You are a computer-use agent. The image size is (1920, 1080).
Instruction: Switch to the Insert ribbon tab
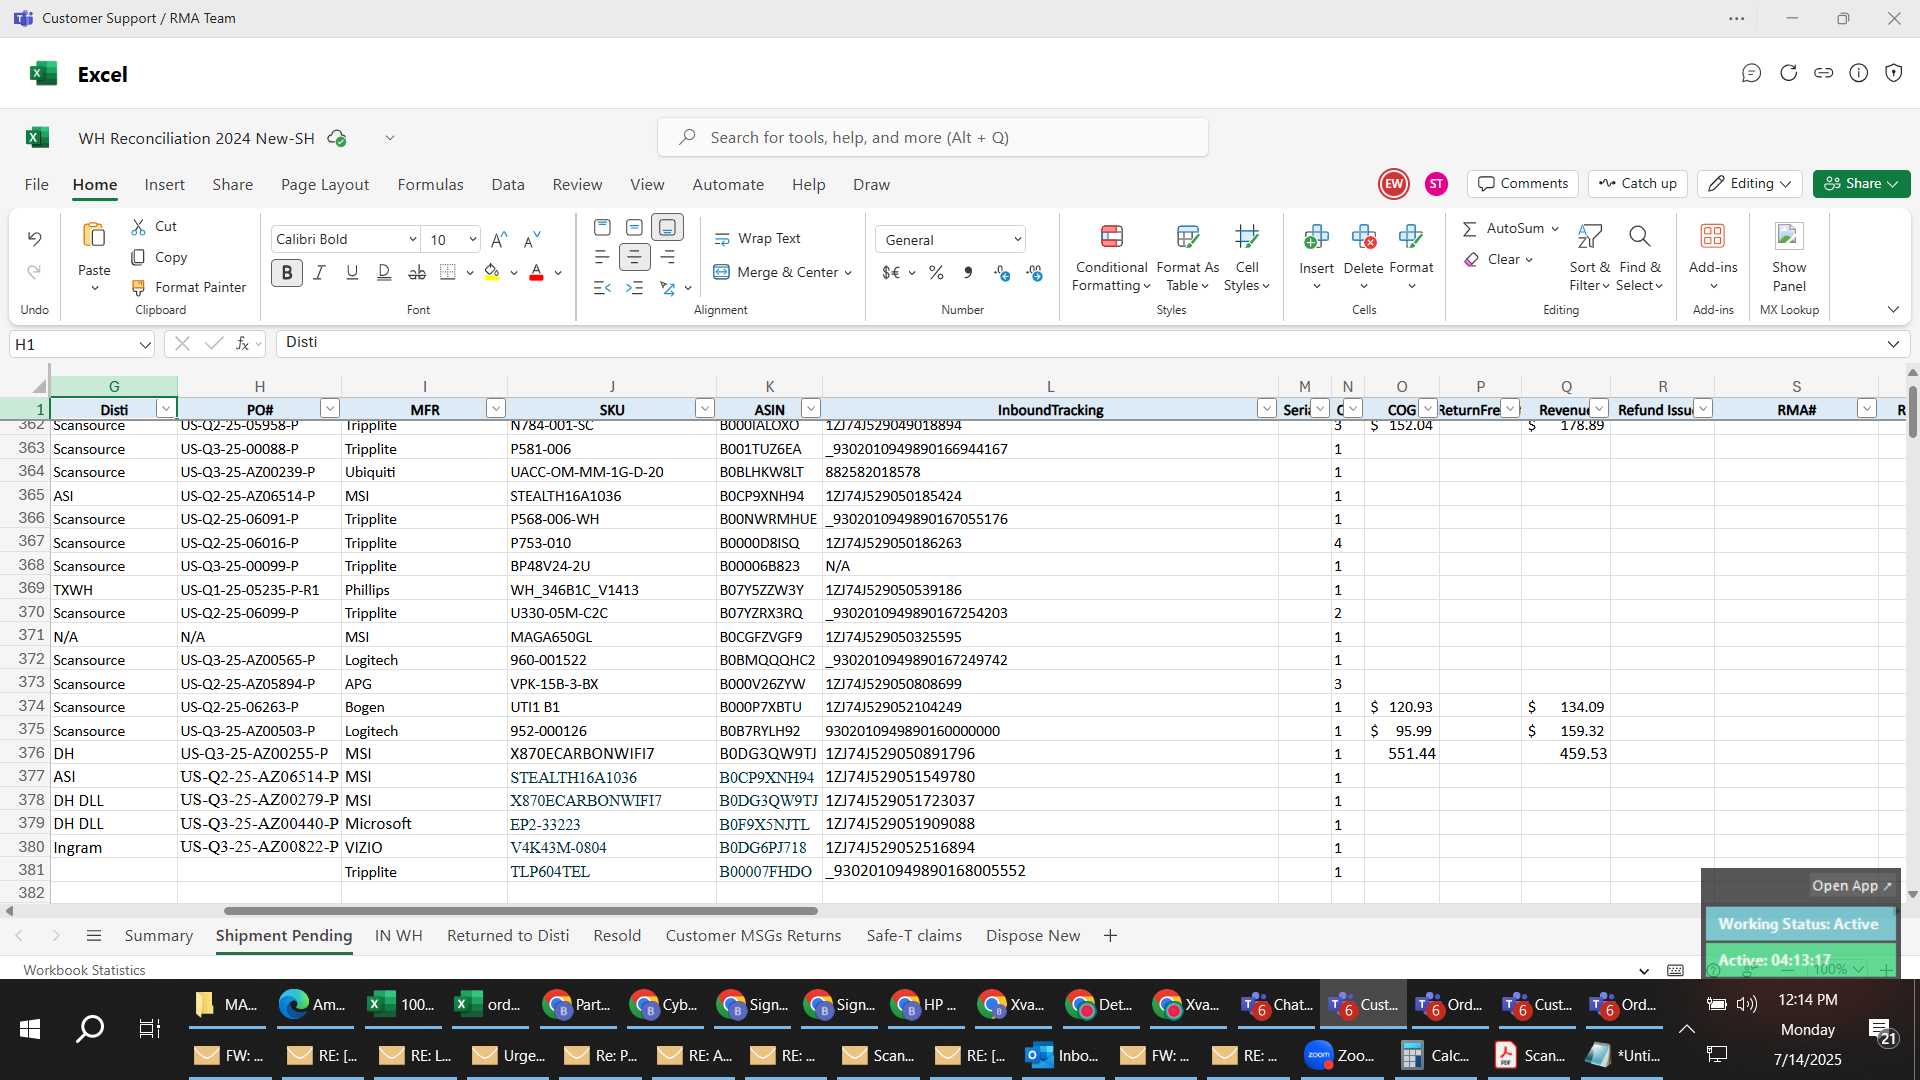pyautogui.click(x=164, y=184)
